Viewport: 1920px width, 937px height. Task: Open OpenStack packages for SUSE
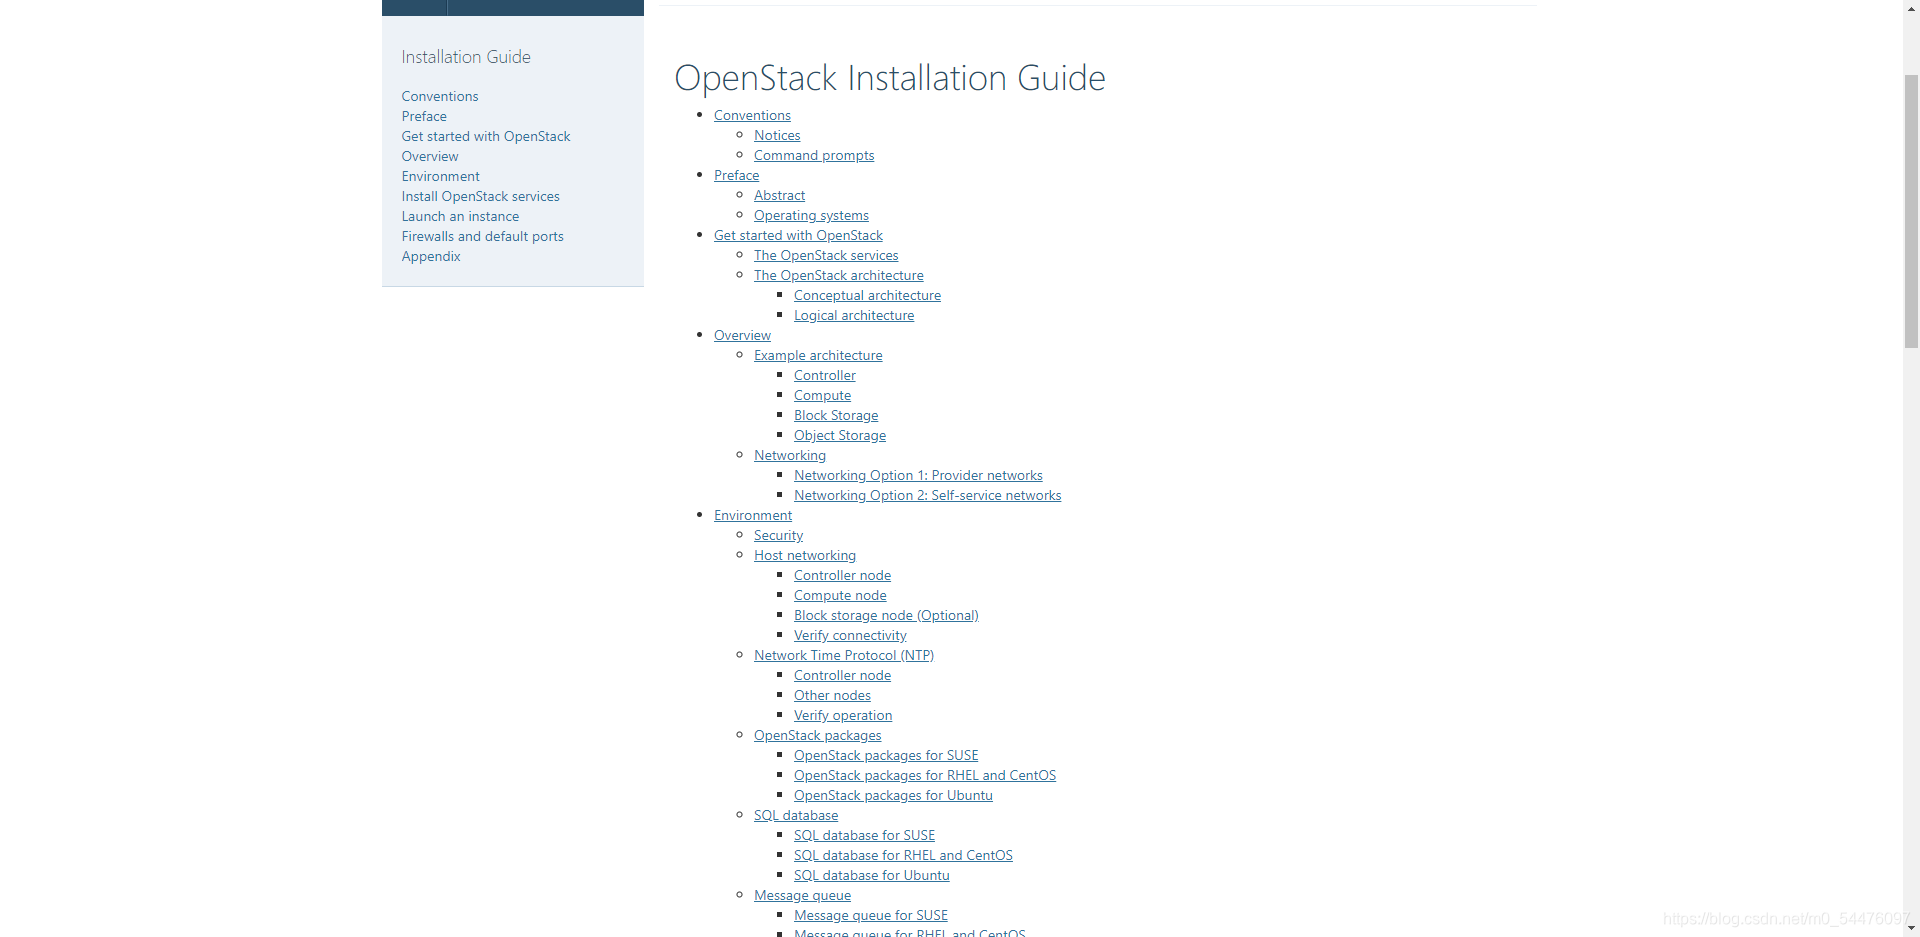point(886,756)
